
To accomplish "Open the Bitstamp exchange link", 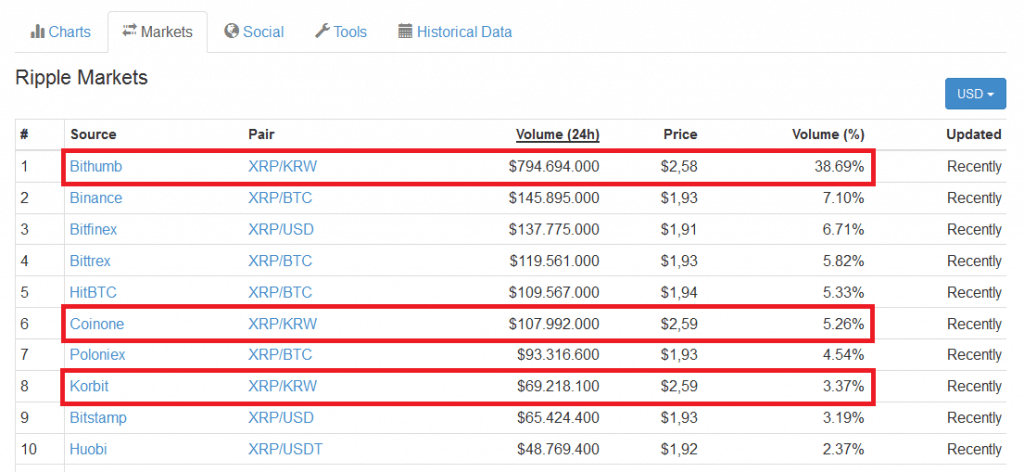I will 98,417.
